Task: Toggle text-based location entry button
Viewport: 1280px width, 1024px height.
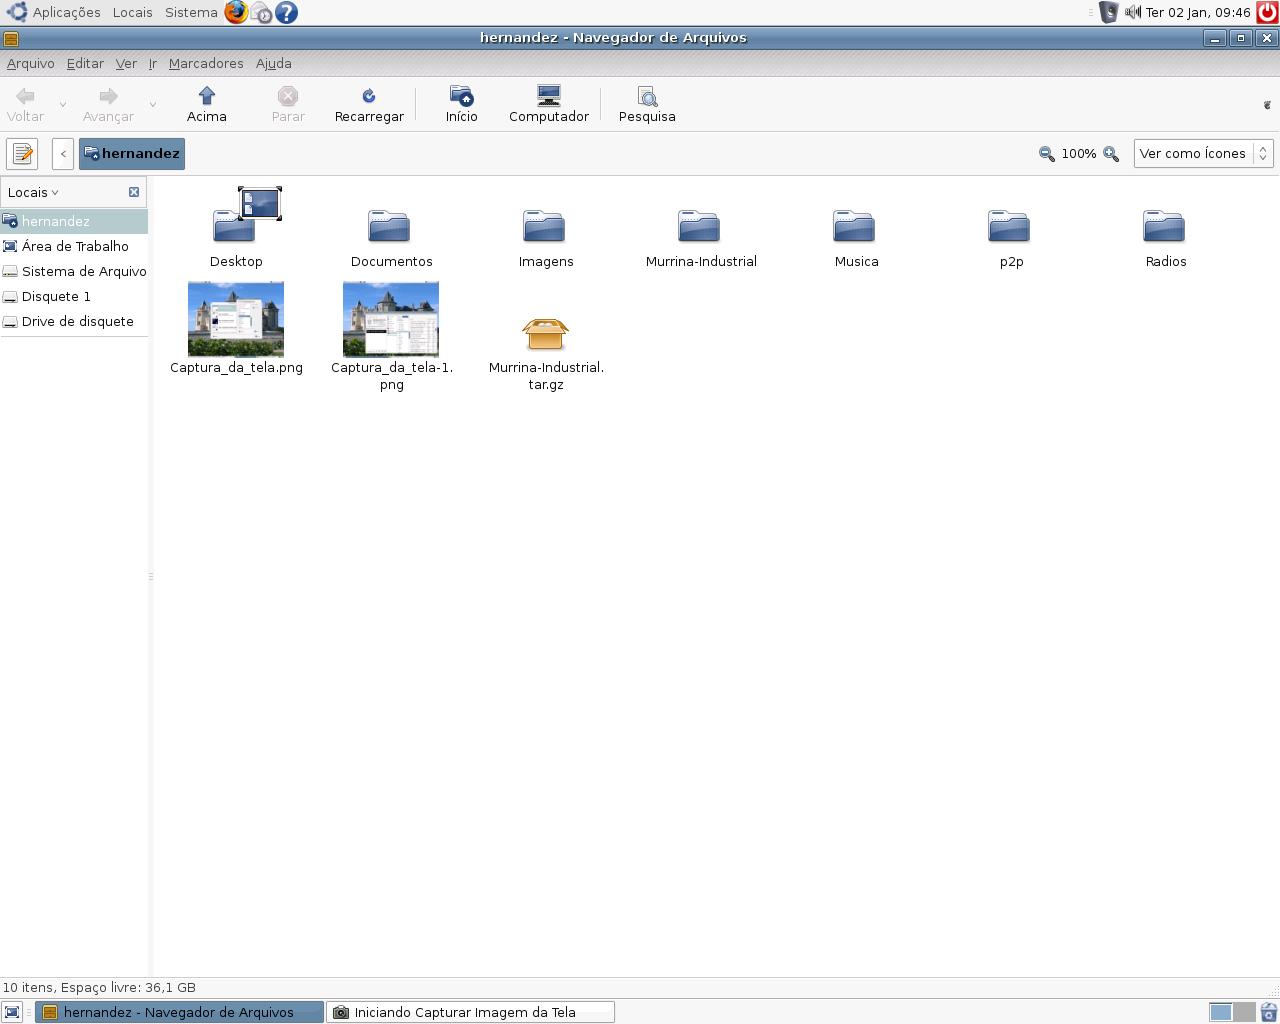Action: click(x=22, y=154)
